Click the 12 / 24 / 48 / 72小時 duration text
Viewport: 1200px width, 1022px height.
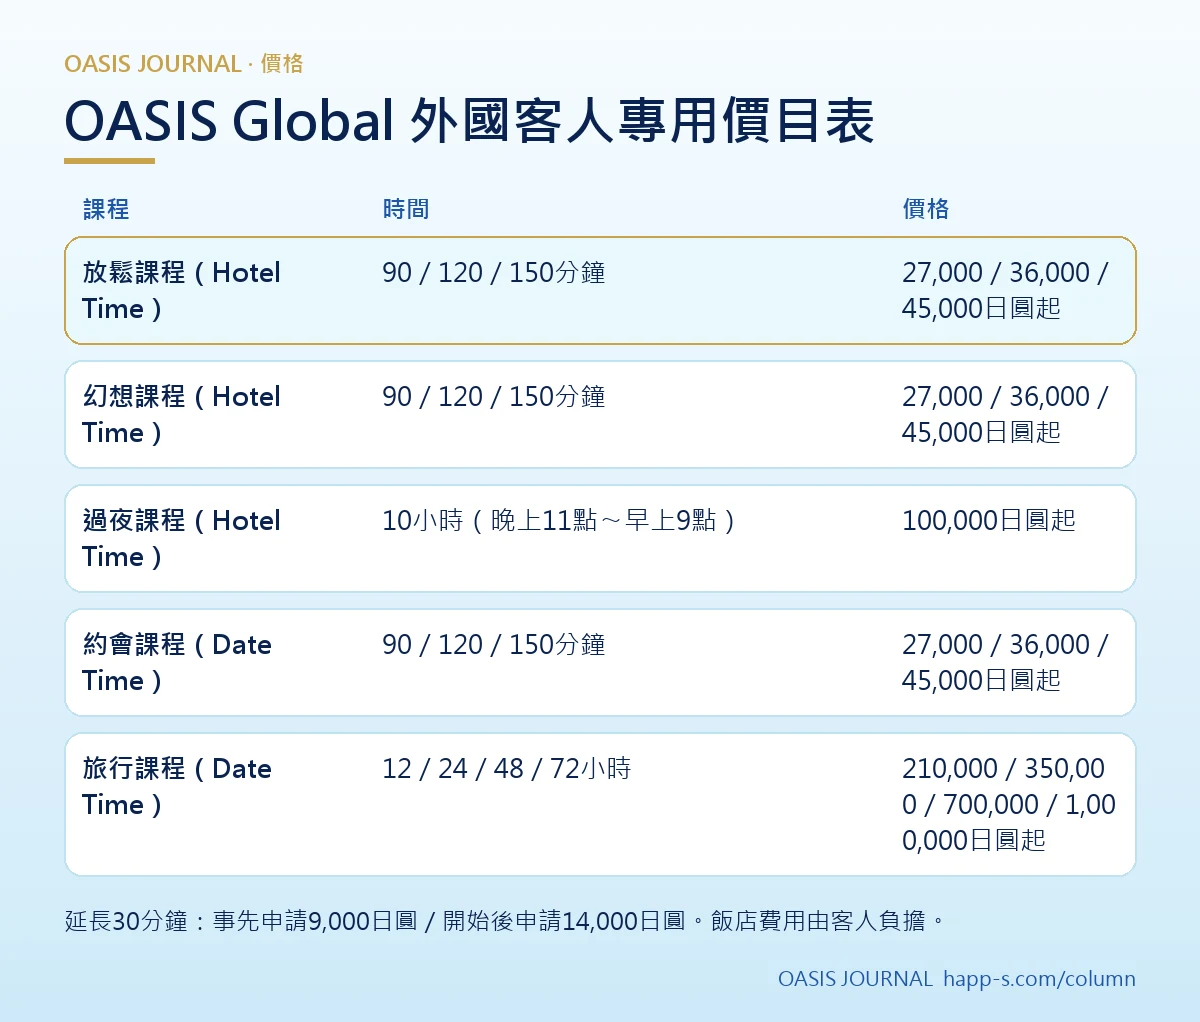[506, 768]
